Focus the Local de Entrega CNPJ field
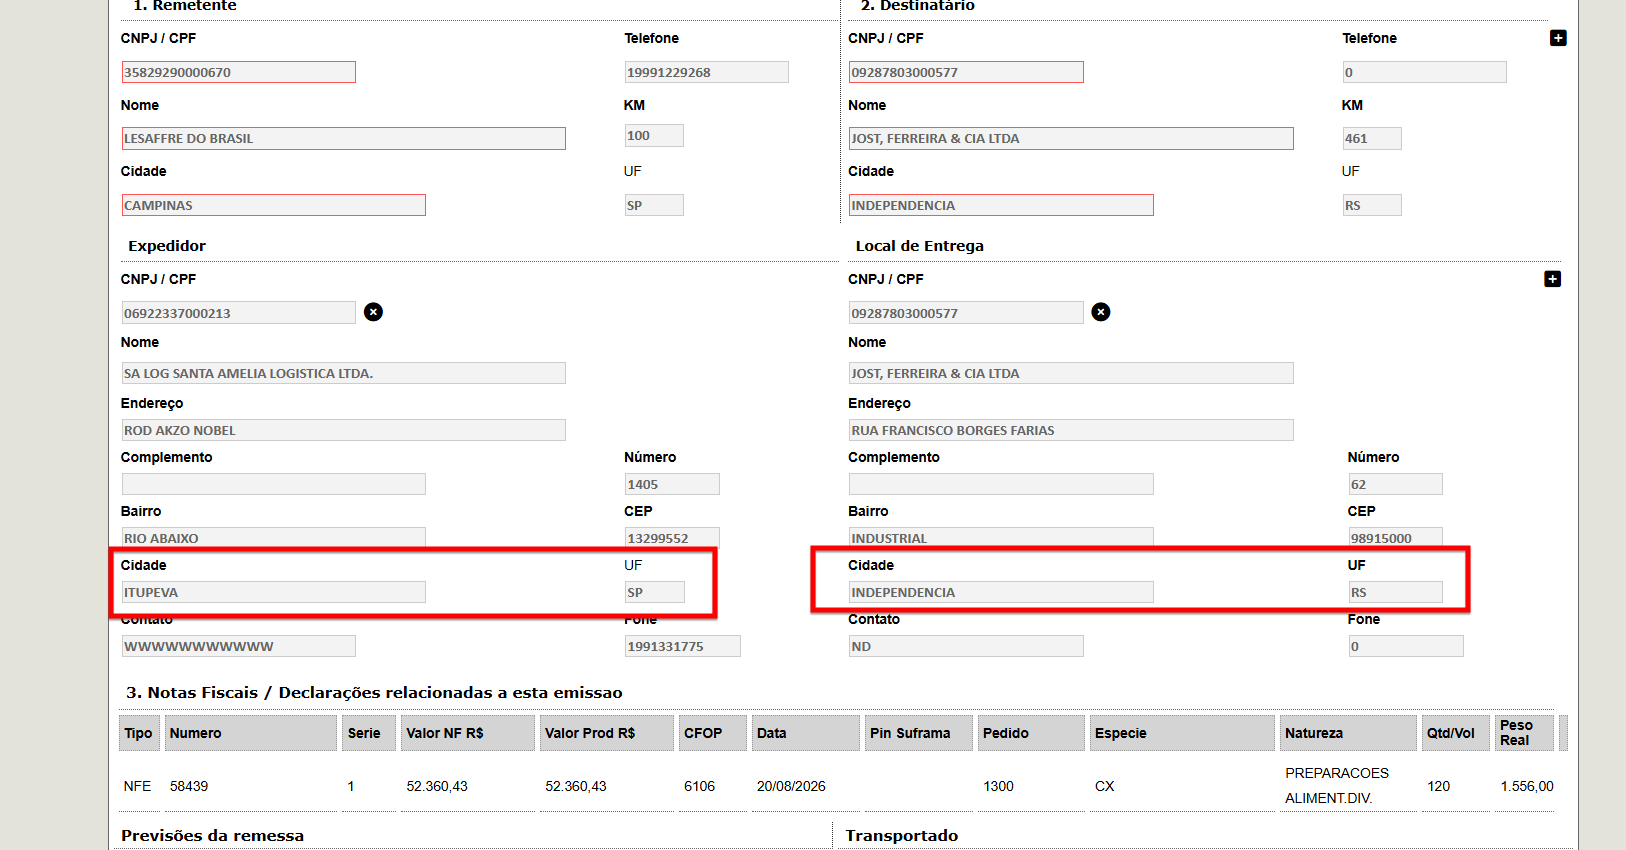This screenshot has height=850, width=1626. [x=966, y=313]
